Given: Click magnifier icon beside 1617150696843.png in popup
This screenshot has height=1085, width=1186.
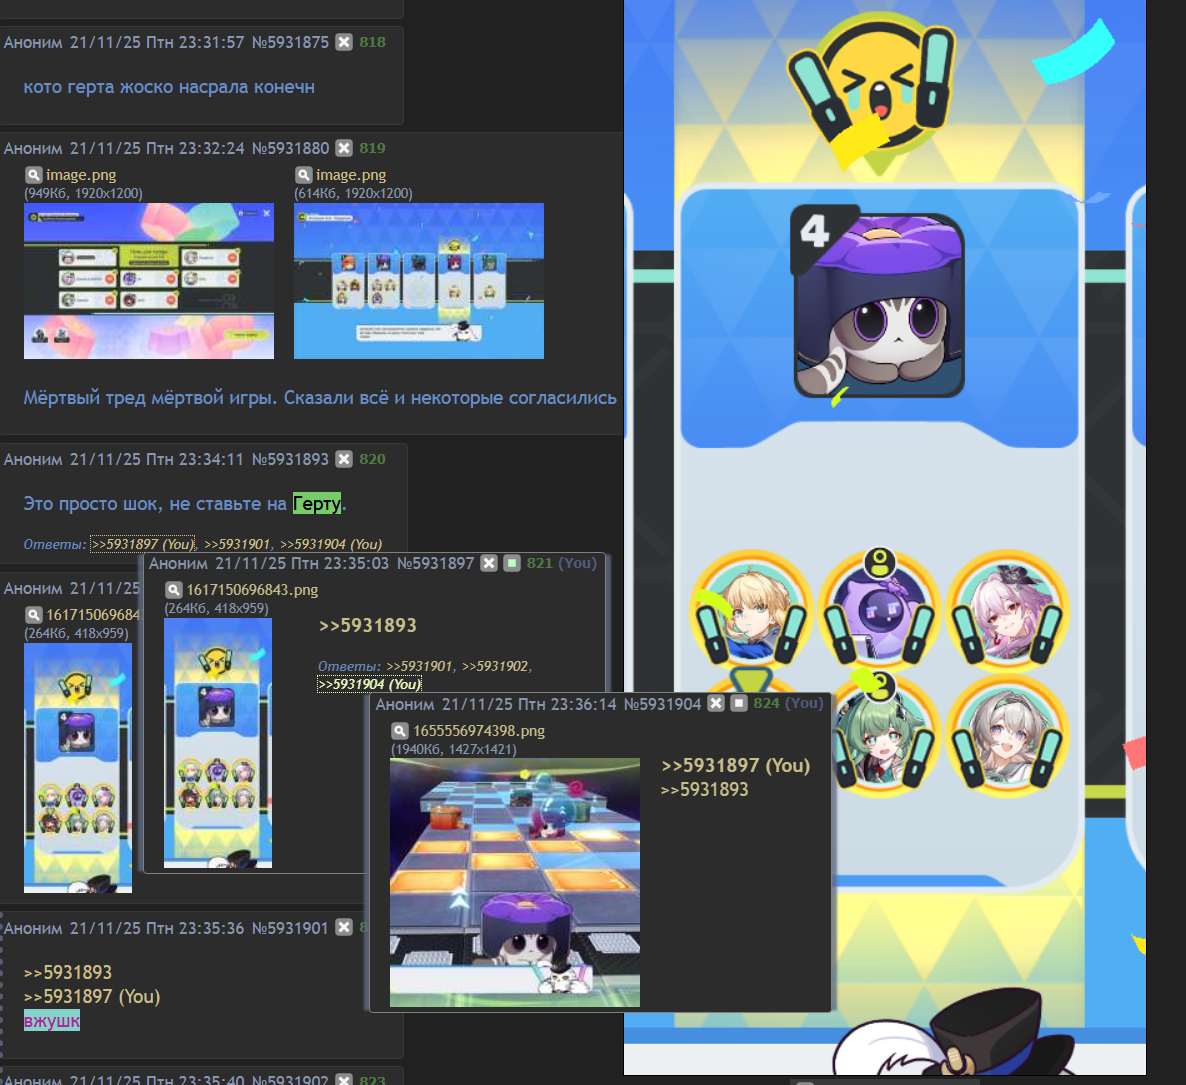Looking at the screenshot, I should tap(174, 589).
